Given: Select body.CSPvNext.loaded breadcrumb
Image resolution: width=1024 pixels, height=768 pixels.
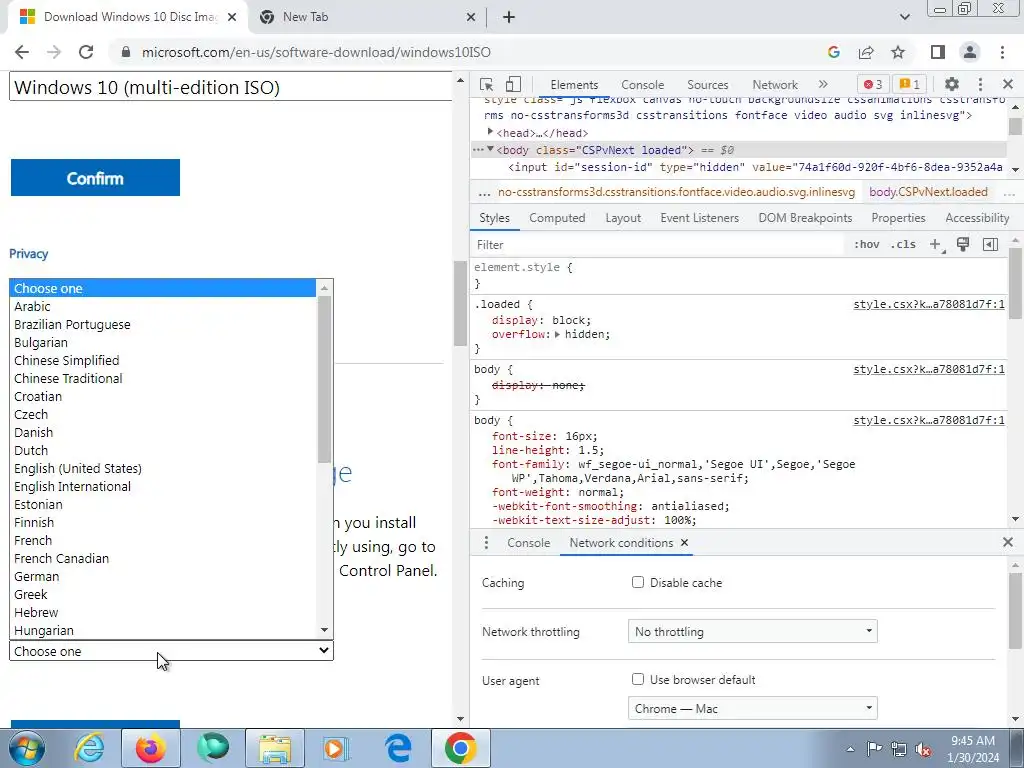Looking at the screenshot, I should coord(928,192).
